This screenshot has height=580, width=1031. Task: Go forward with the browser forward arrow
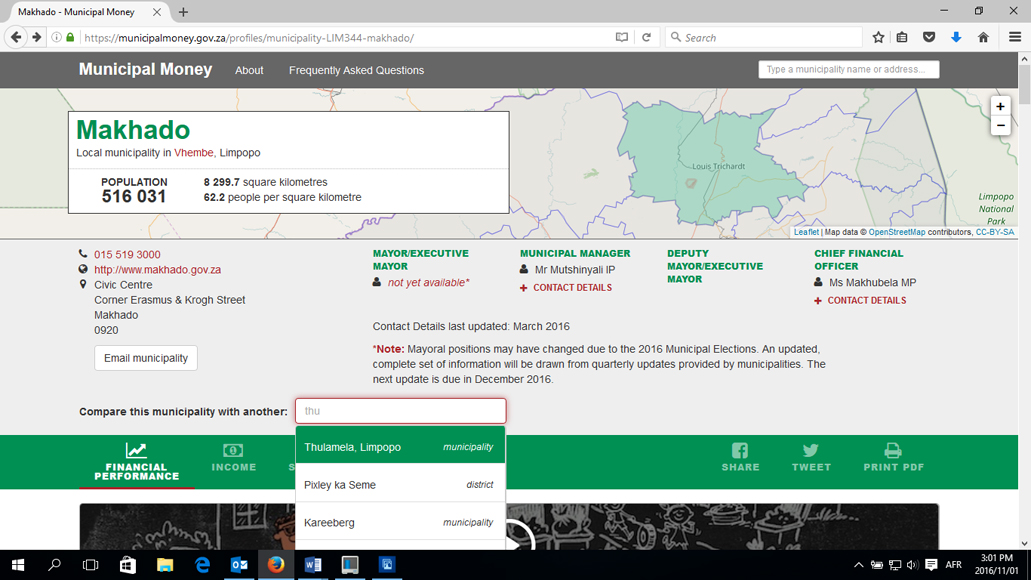tap(37, 37)
